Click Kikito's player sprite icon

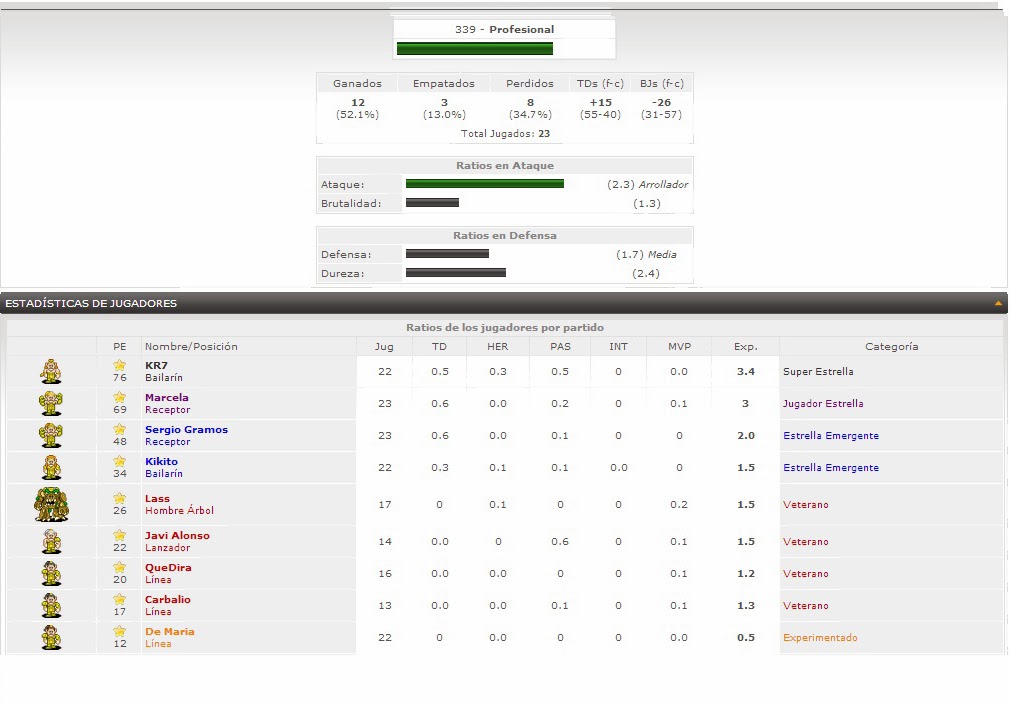(x=51, y=468)
